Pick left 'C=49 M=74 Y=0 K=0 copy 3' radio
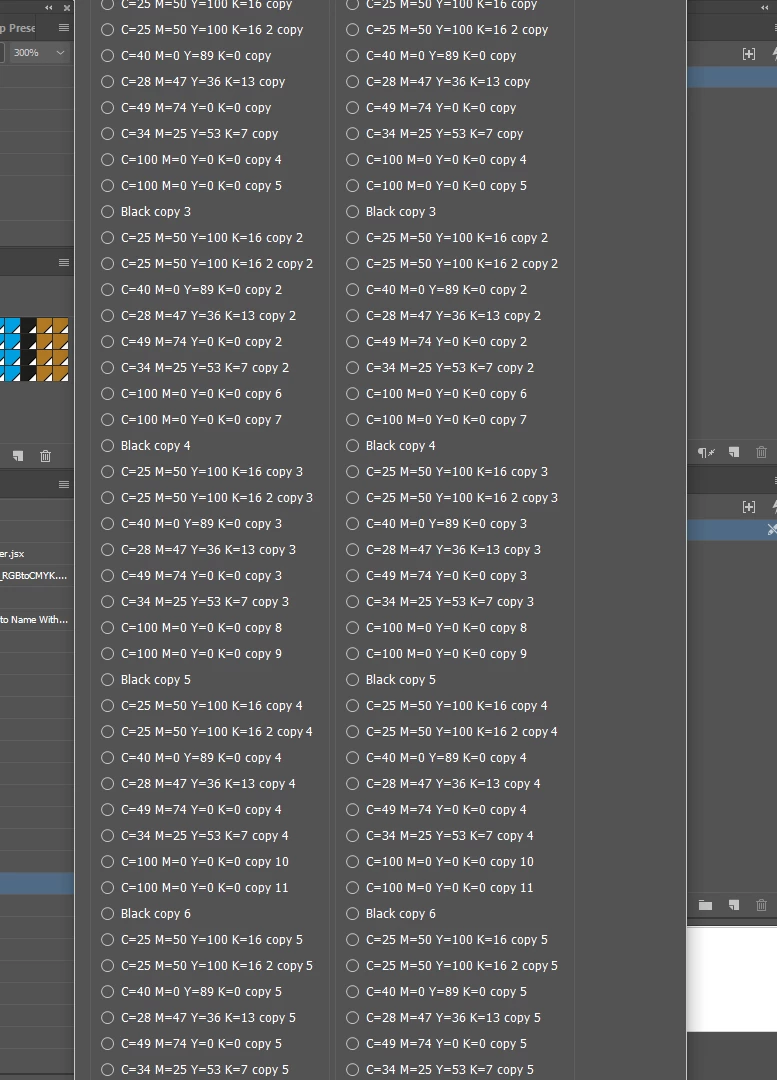The width and height of the screenshot is (777, 1080). 107,576
